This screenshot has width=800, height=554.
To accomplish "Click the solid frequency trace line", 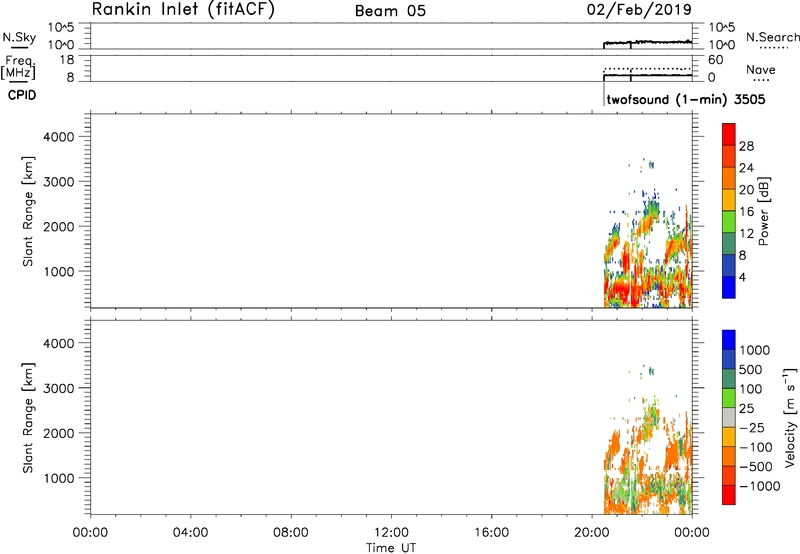I will [x=648, y=75].
